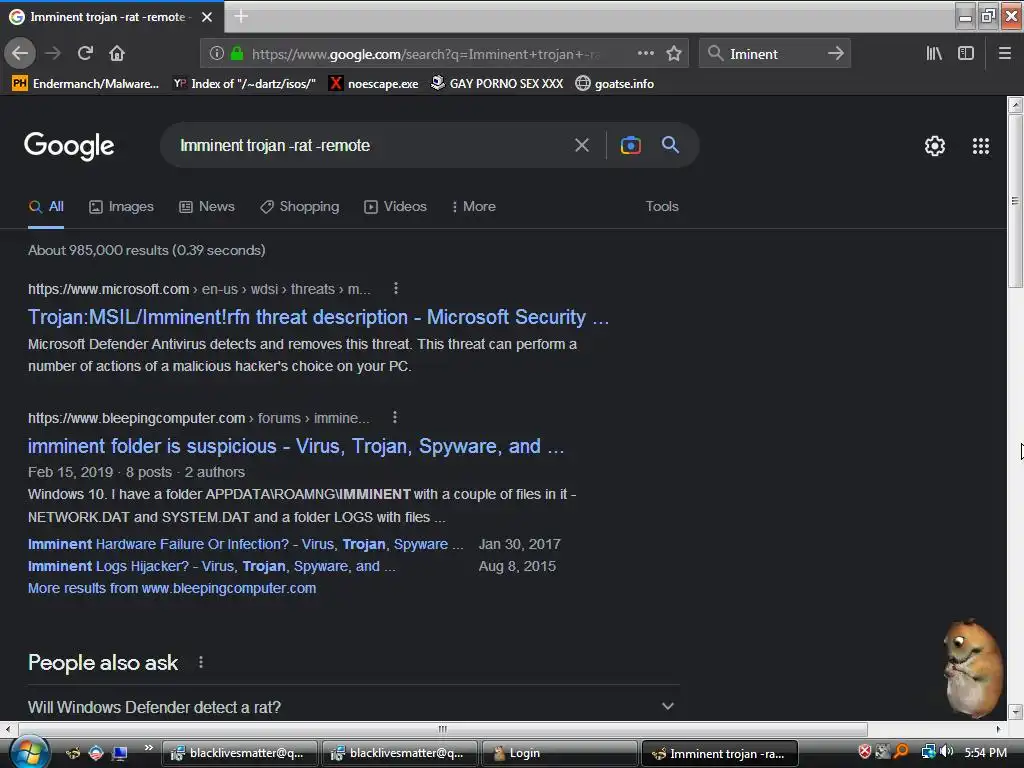The height and width of the screenshot is (768, 1024).
Task: Search by image with the camera icon
Action: click(630, 145)
